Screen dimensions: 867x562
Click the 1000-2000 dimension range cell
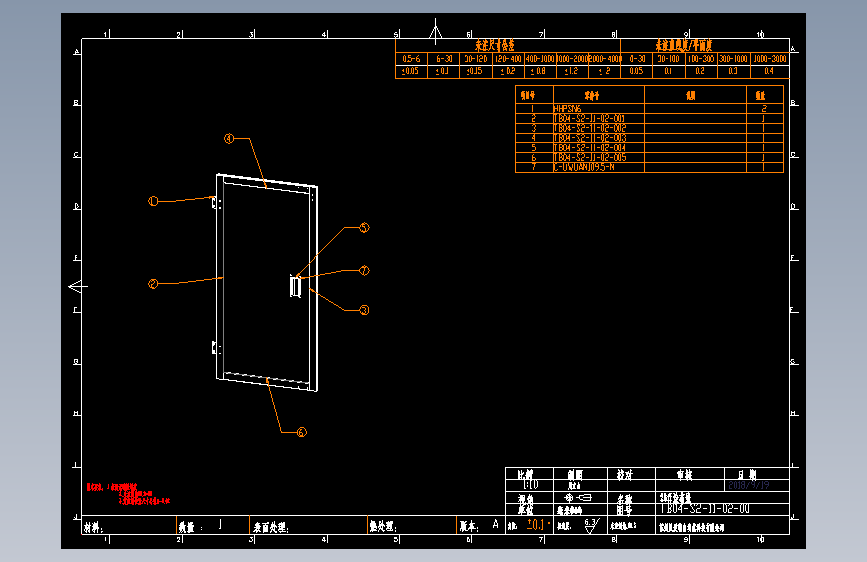572,59
